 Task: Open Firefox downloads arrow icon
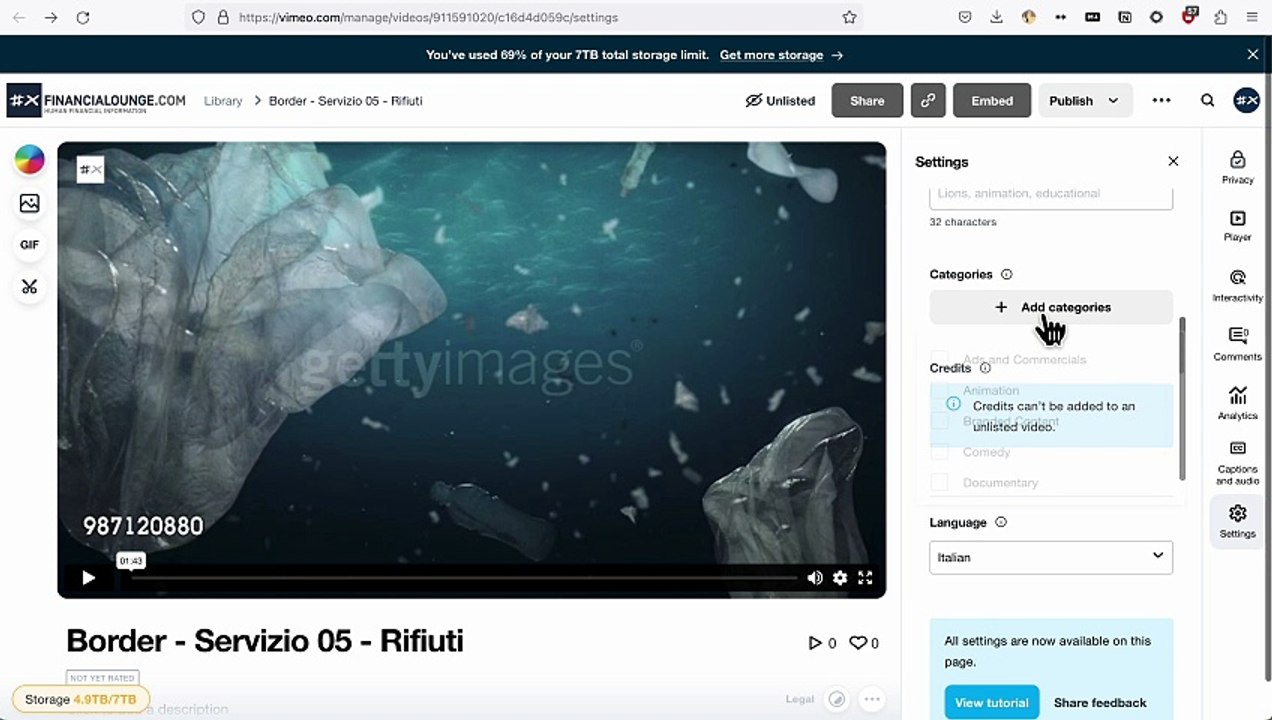(x=996, y=17)
